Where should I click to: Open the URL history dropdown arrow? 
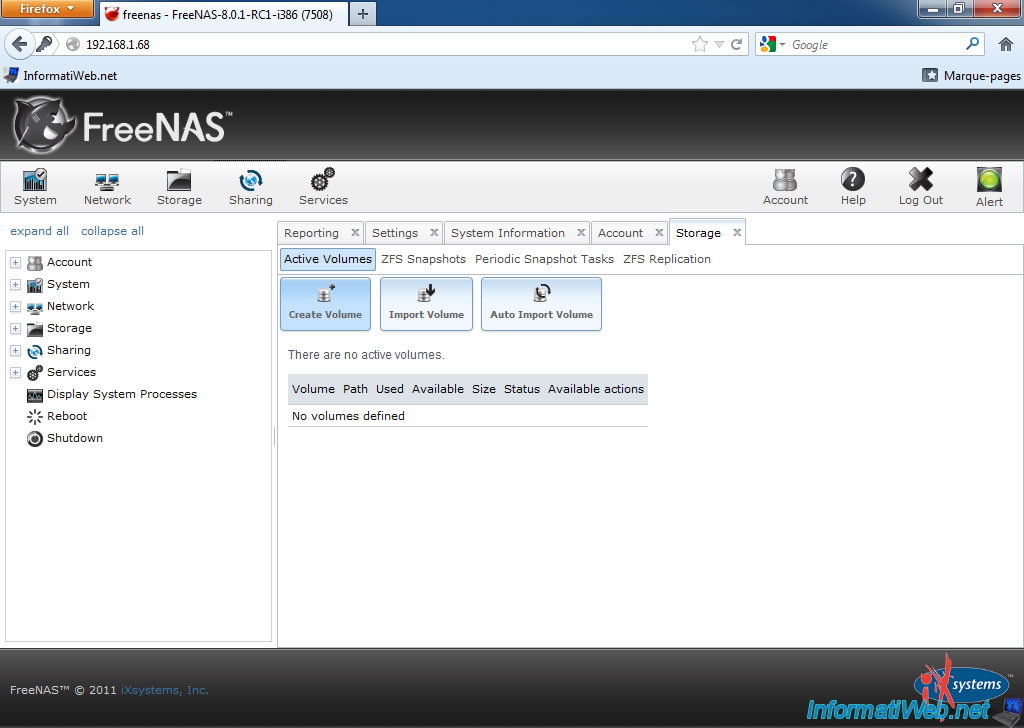click(x=719, y=44)
